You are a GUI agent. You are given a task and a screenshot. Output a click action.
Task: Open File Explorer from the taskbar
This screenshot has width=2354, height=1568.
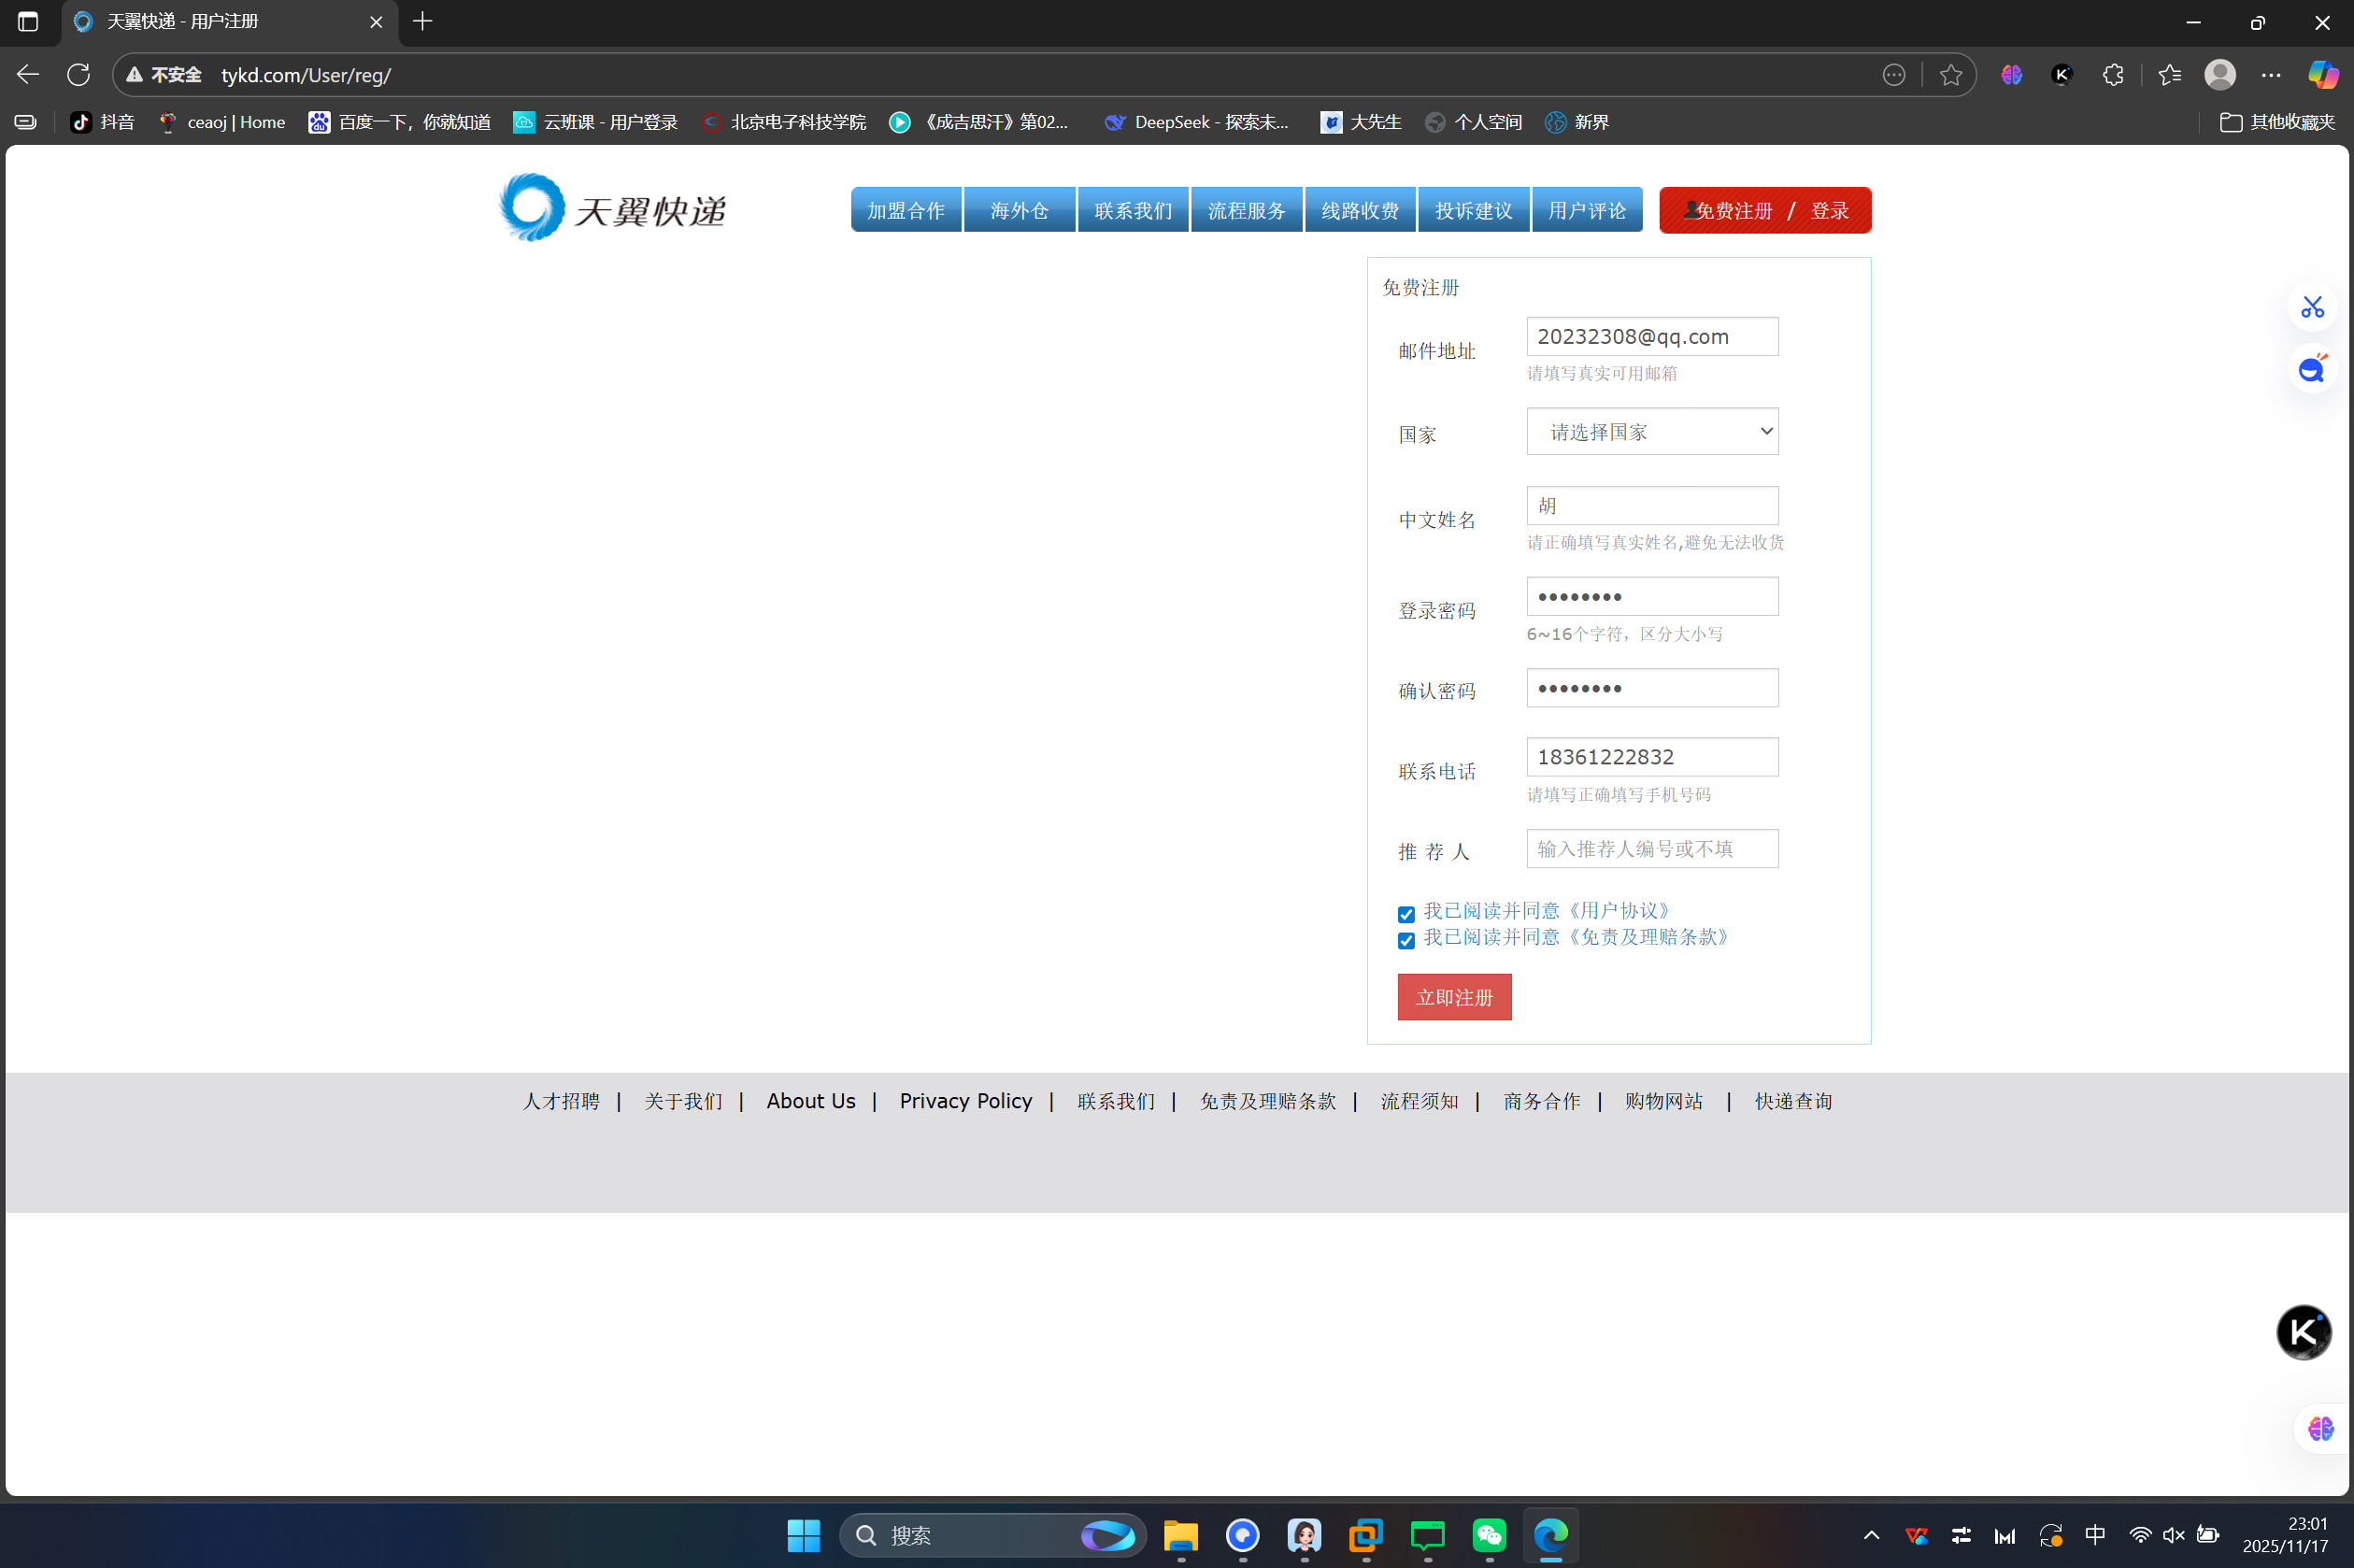pyautogui.click(x=1181, y=1535)
